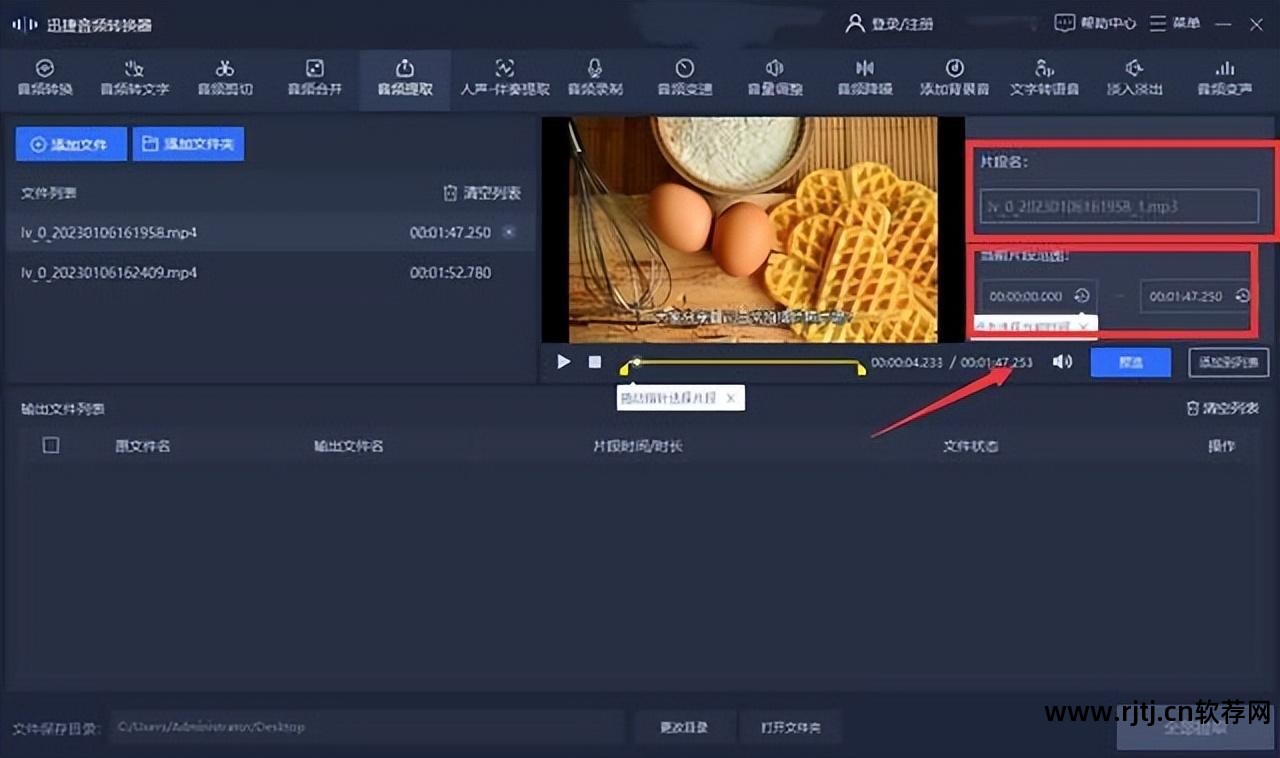Click the segment time/duration column header
Image resolution: width=1280 pixels, height=758 pixels.
[x=638, y=446]
